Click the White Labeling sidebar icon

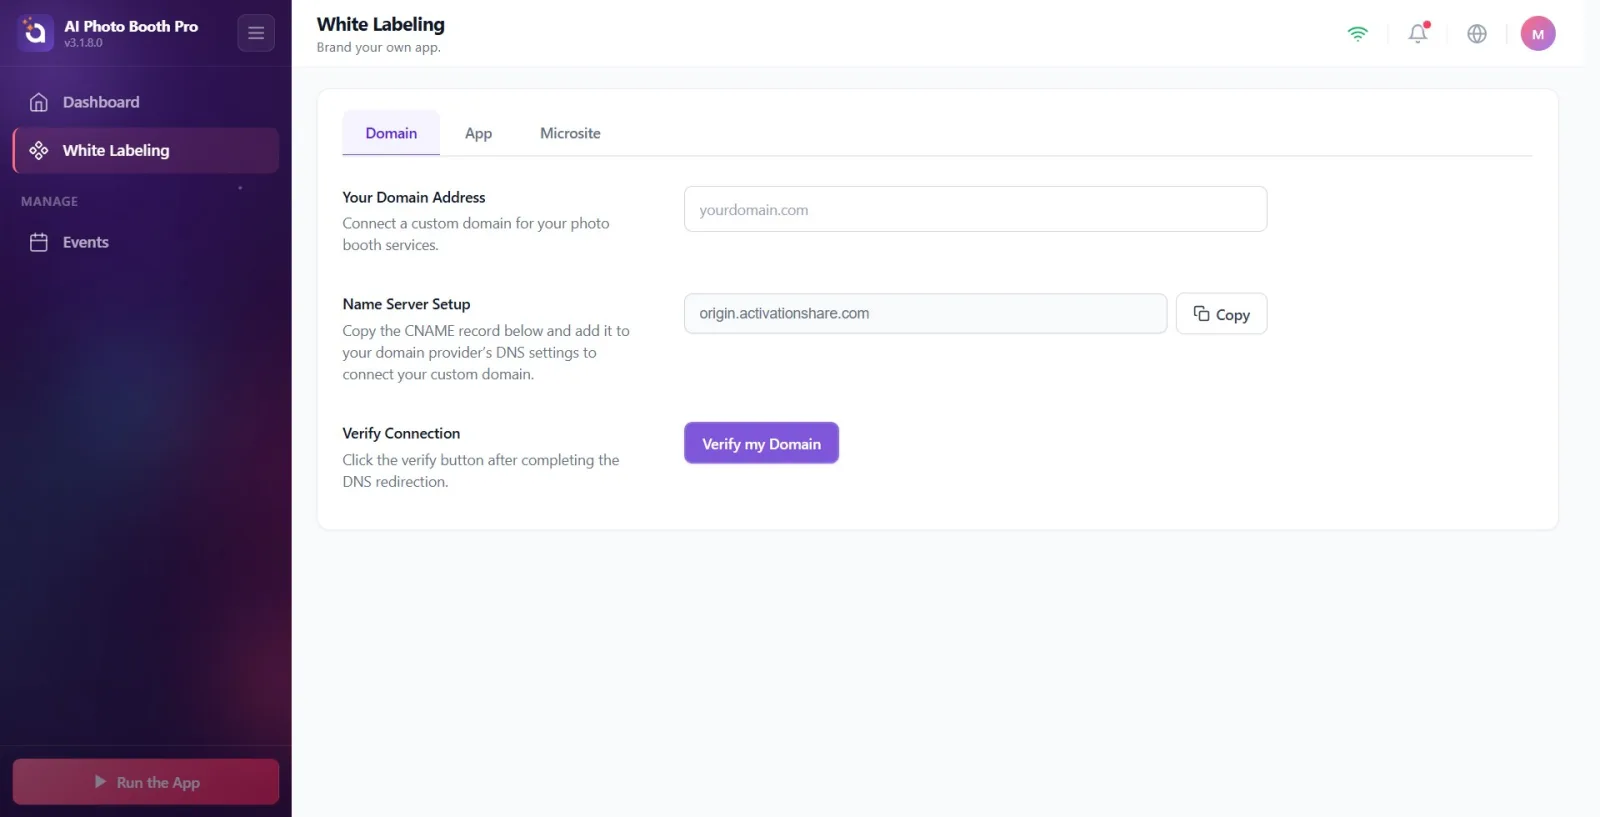(39, 150)
